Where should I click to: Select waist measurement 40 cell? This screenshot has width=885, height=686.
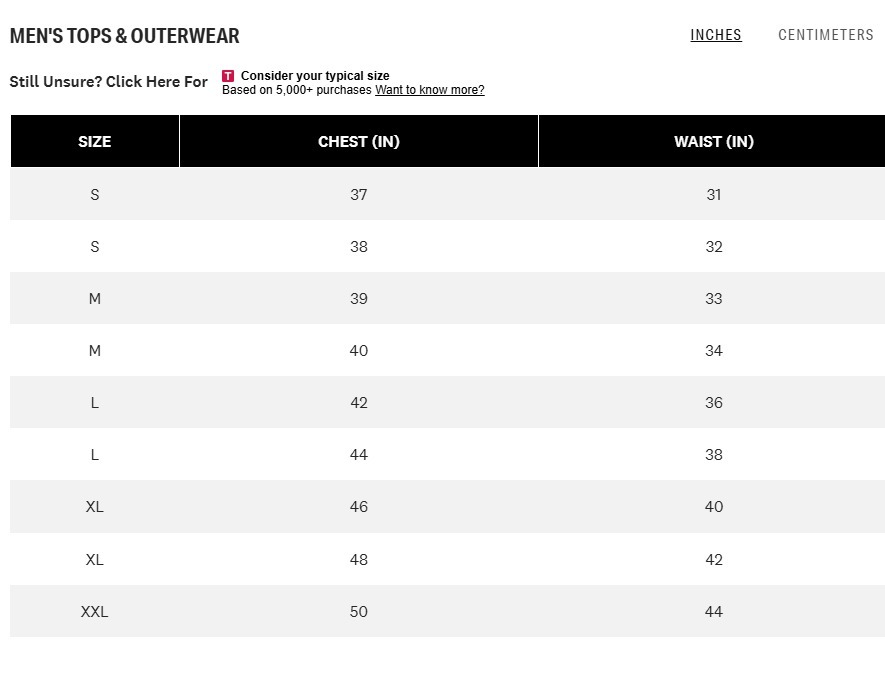point(713,507)
